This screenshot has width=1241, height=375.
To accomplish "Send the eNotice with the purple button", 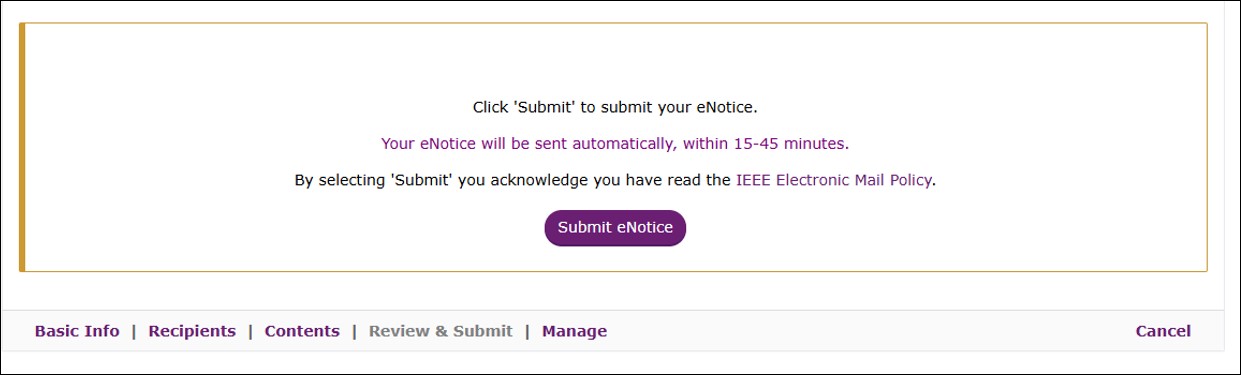I will pos(615,228).
